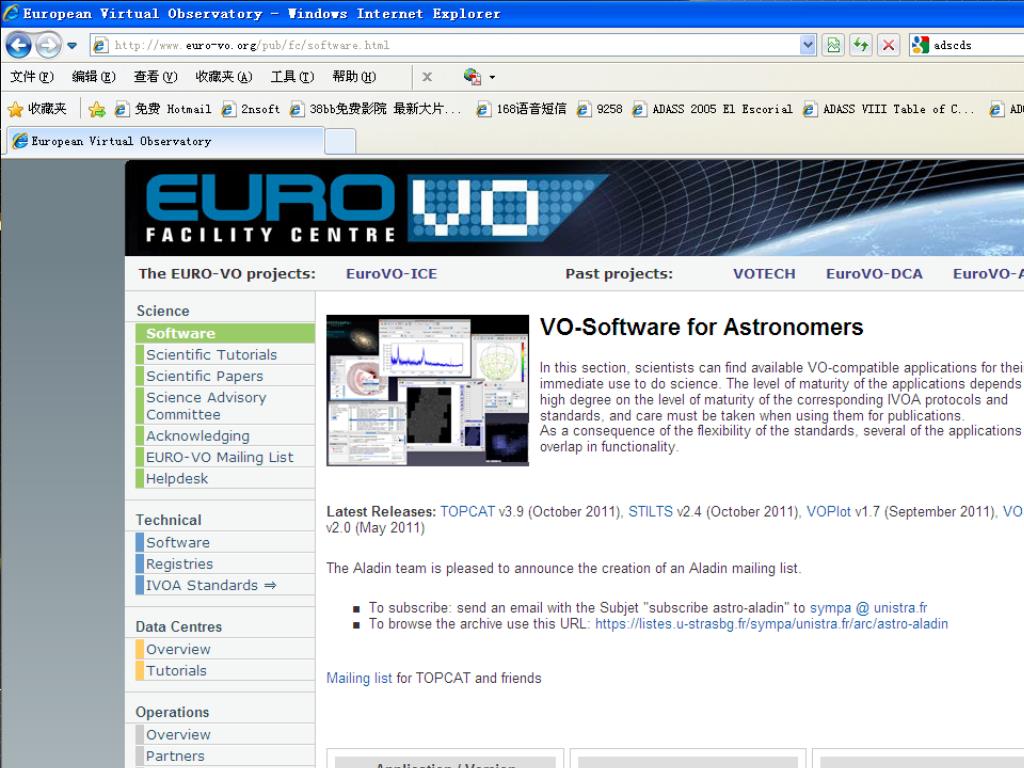Open the TOPCAT latest release link

(x=468, y=511)
